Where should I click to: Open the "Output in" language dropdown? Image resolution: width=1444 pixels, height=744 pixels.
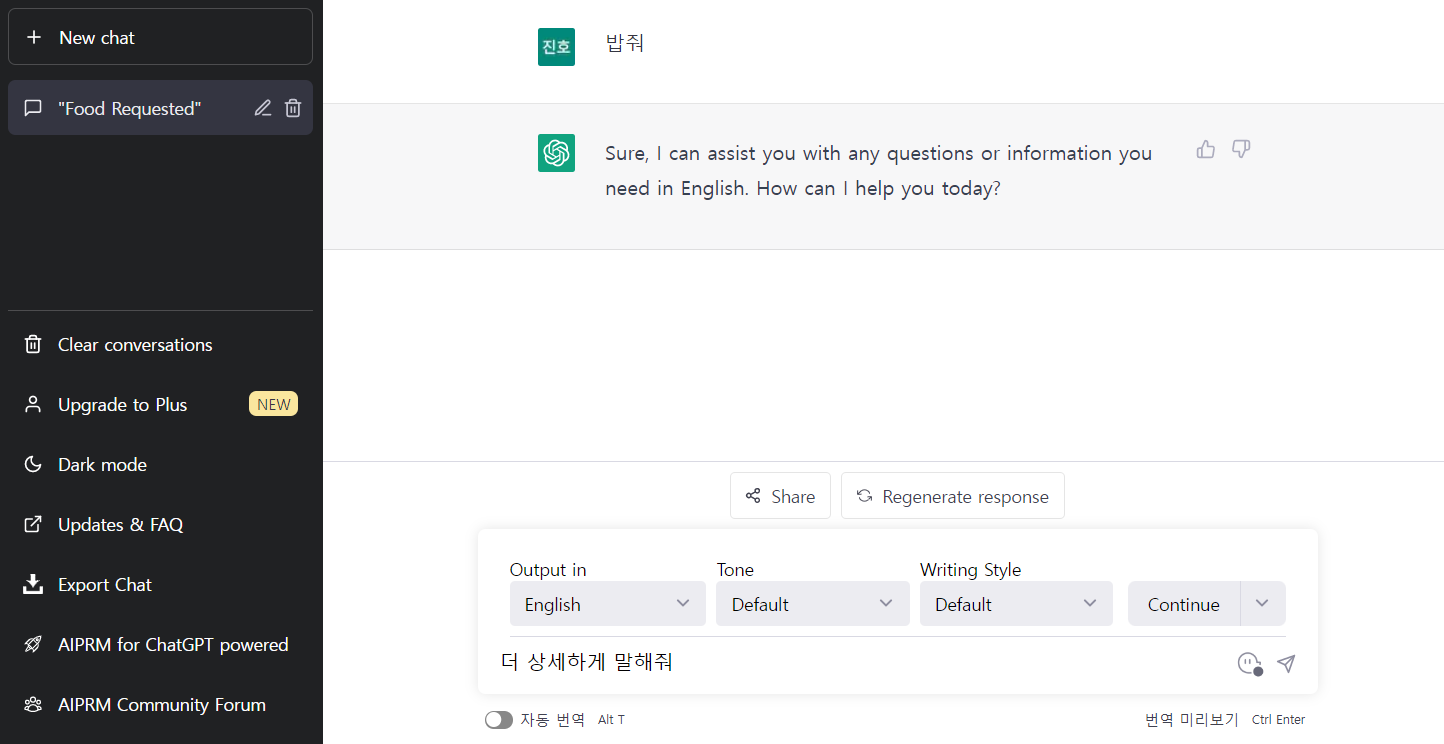point(607,603)
